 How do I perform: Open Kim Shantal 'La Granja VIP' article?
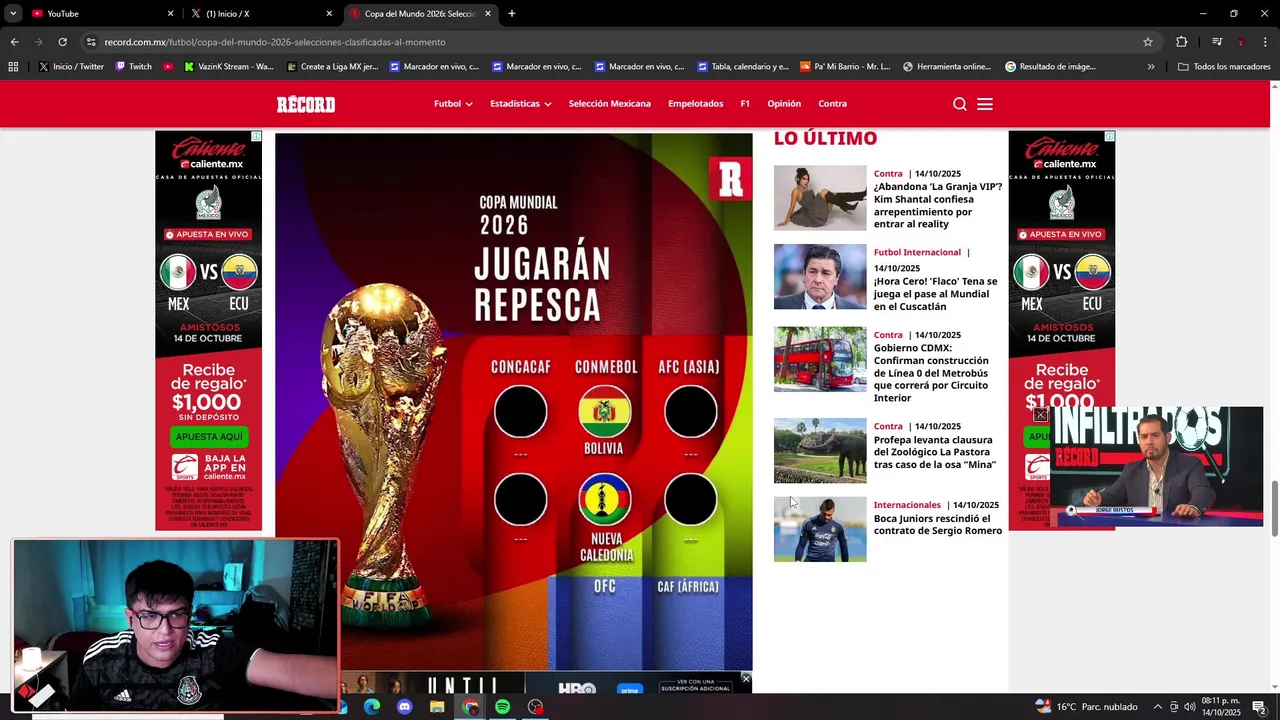[938, 205]
